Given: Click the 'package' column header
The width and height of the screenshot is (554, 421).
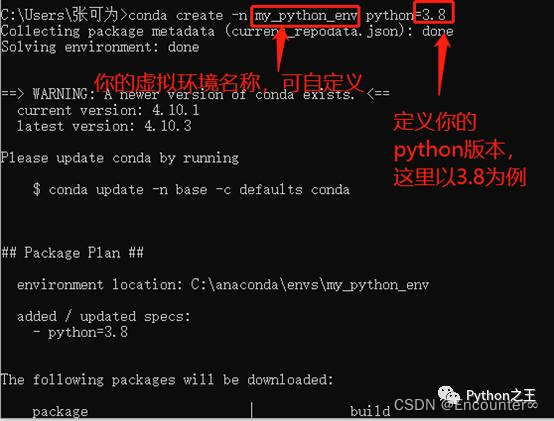Looking at the screenshot, I should click(60, 411).
